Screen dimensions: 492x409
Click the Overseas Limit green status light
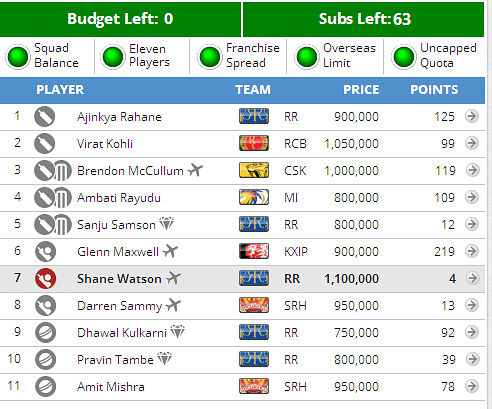[307, 57]
